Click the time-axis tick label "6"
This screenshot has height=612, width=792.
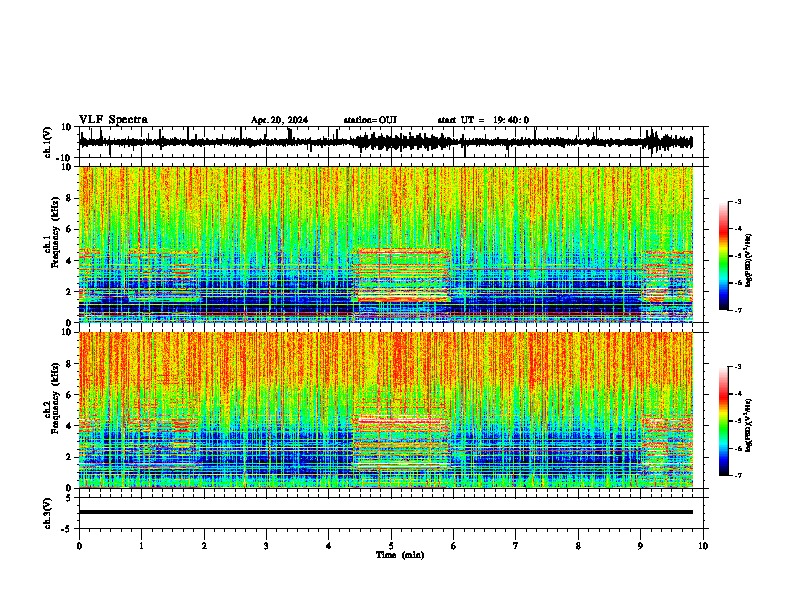point(454,546)
